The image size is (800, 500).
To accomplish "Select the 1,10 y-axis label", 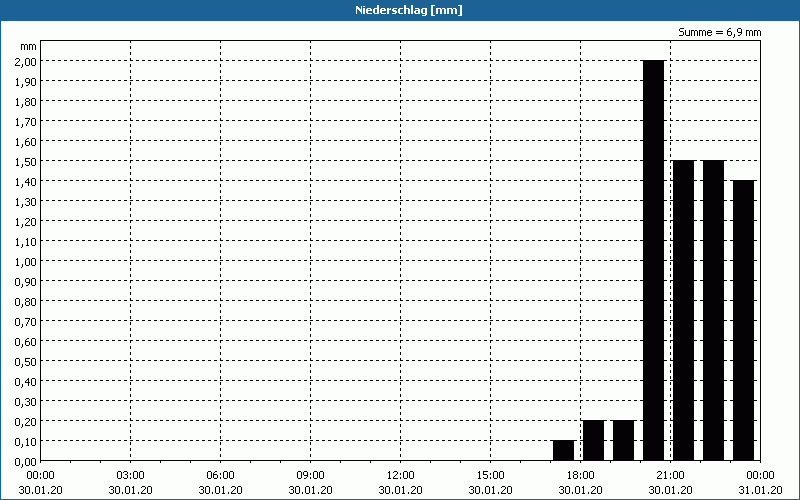I will click(26, 241).
